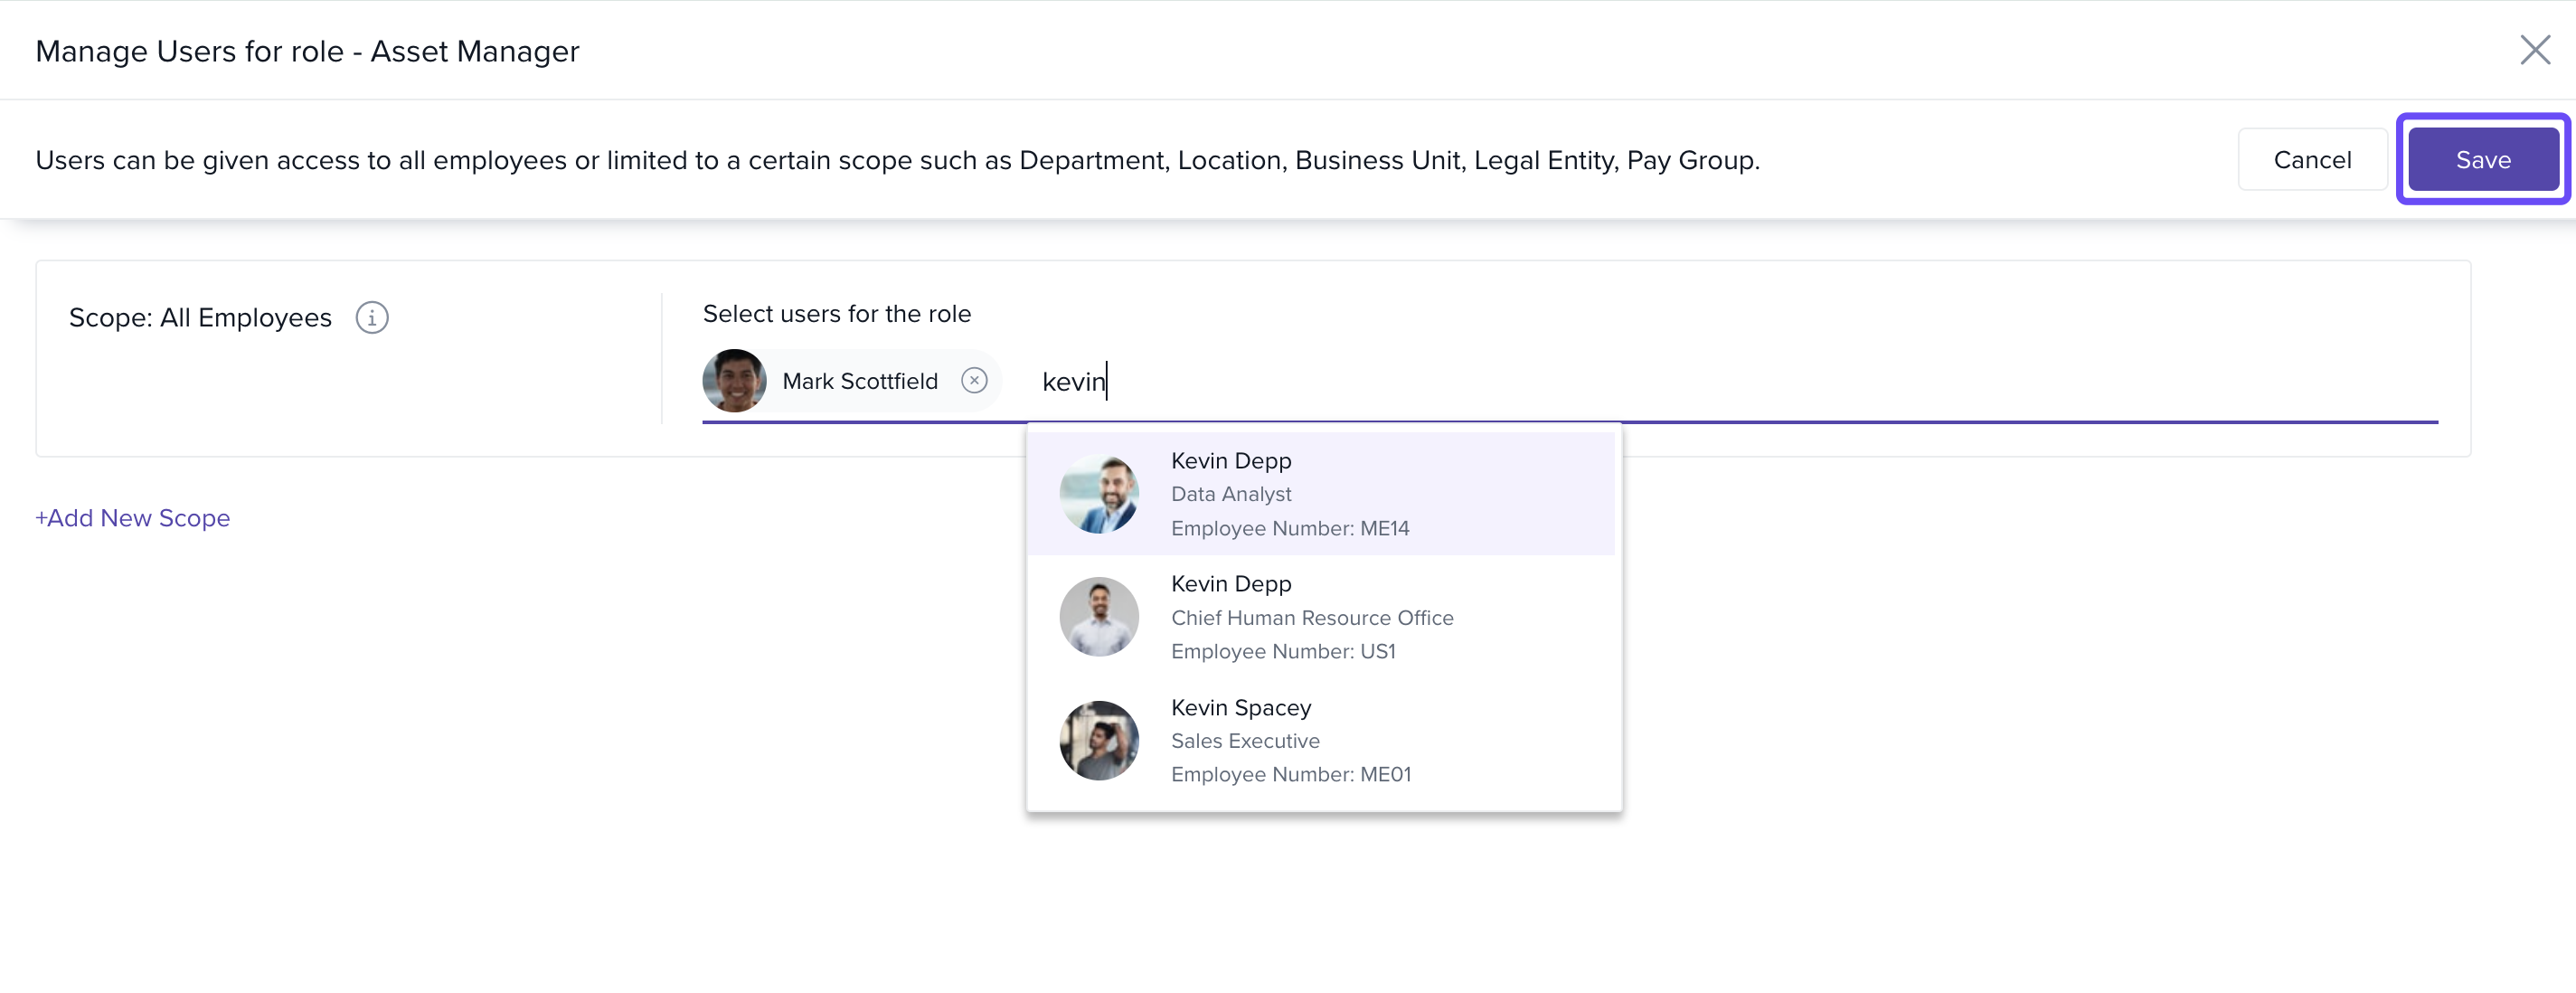Click Kevin Depp Data Analyst avatar

[x=1099, y=494]
